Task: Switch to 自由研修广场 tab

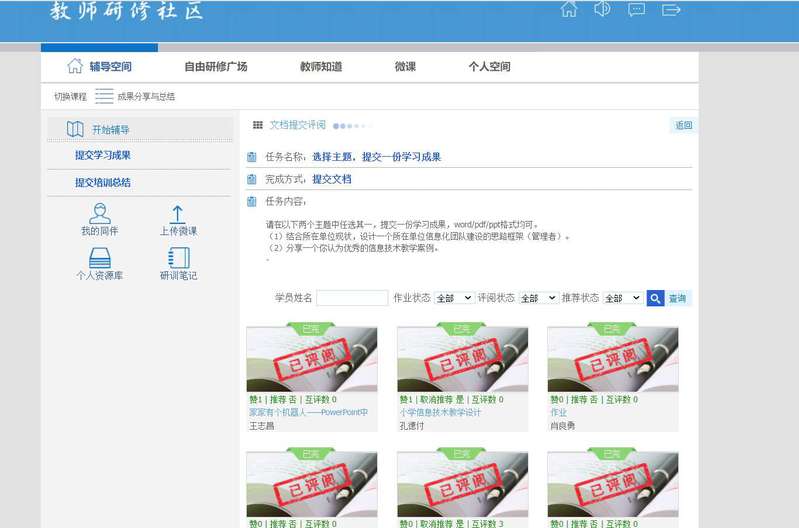Action: pos(216,66)
